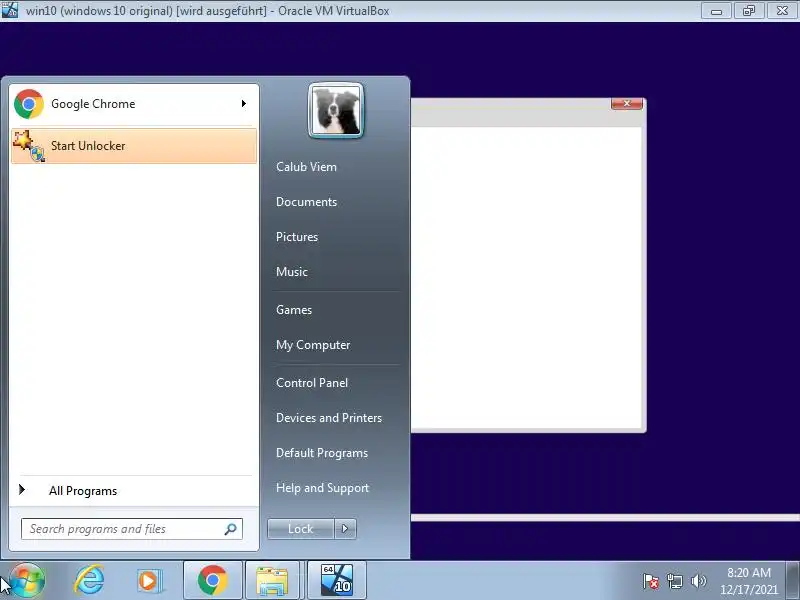Click the search magnifier icon

[x=231, y=529]
